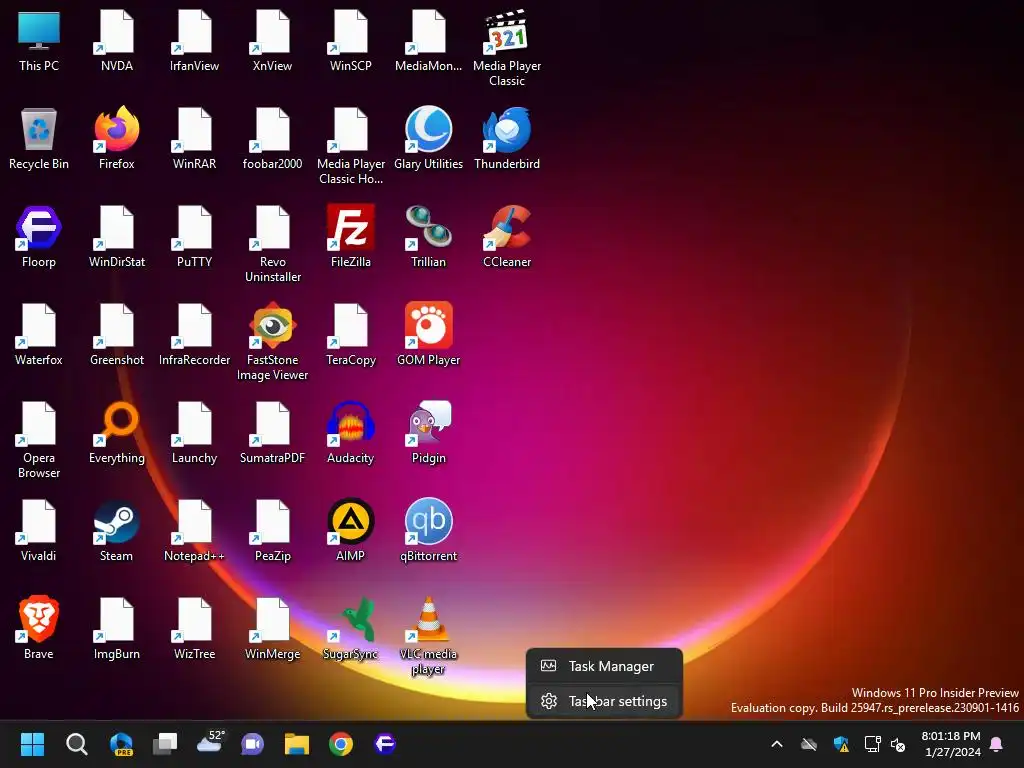The image size is (1024, 768).
Task: Open Task Manager from context menu
Action: point(605,666)
